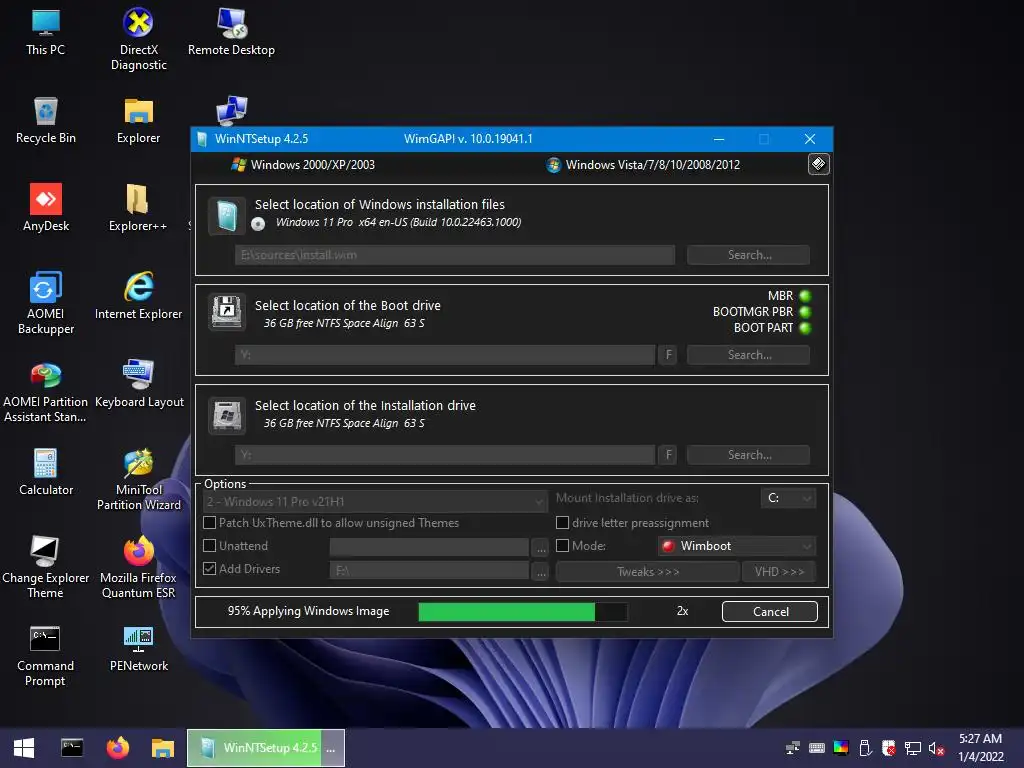Viewport: 1024px width, 768px height.
Task: Open MiniTool Partition Wizard shortcut
Action: (x=138, y=480)
